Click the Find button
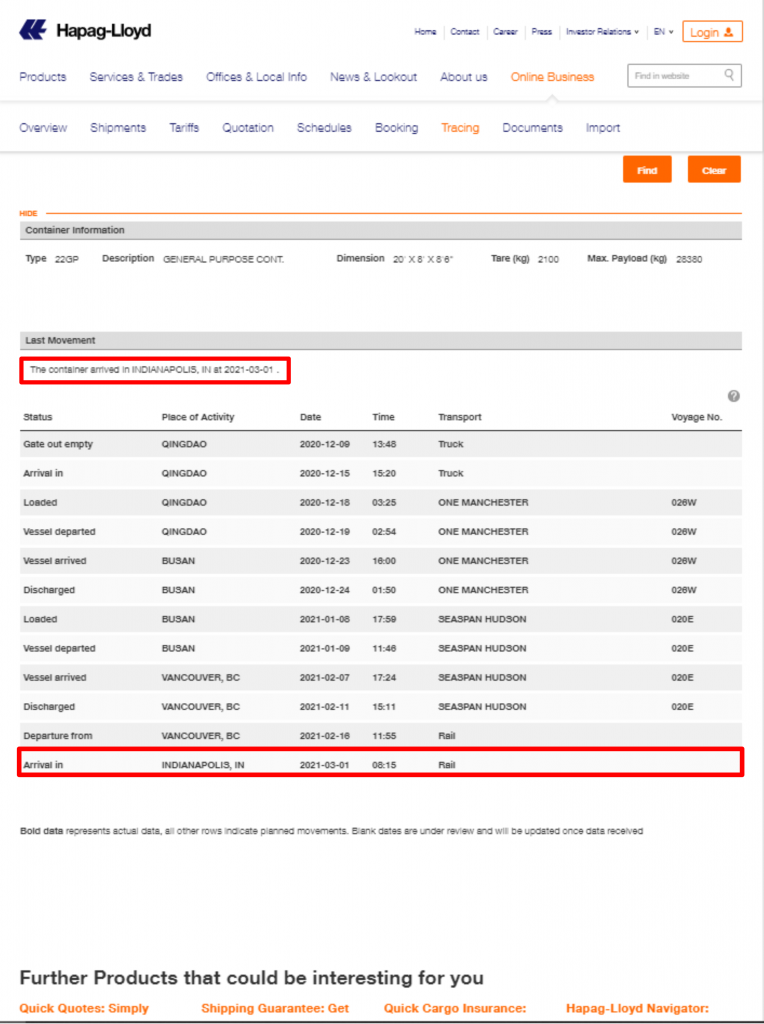The image size is (764, 1024). point(647,170)
